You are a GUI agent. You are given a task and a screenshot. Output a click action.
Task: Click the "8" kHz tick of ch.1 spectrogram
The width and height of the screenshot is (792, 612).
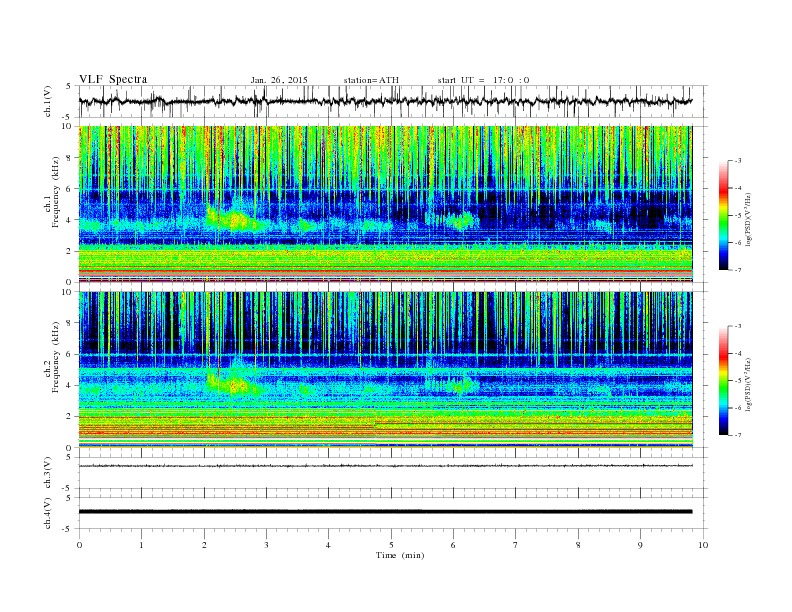pos(69,158)
